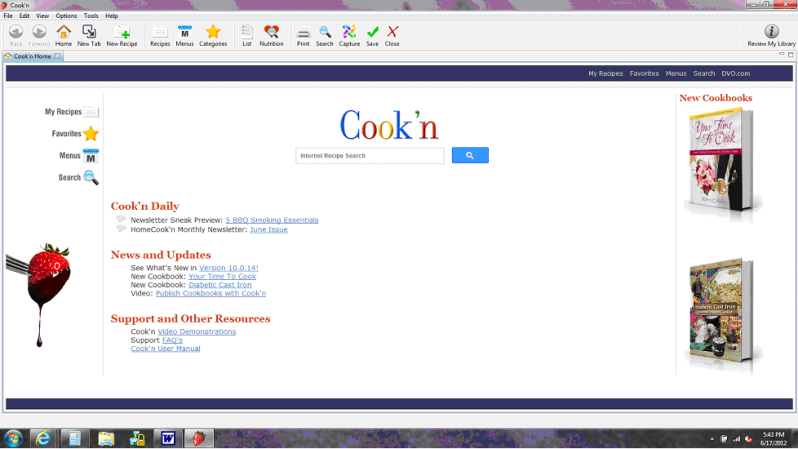Open the Nutrition heart tool
Image resolution: width=798 pixels, height=449 pixels.
(271, 35)
